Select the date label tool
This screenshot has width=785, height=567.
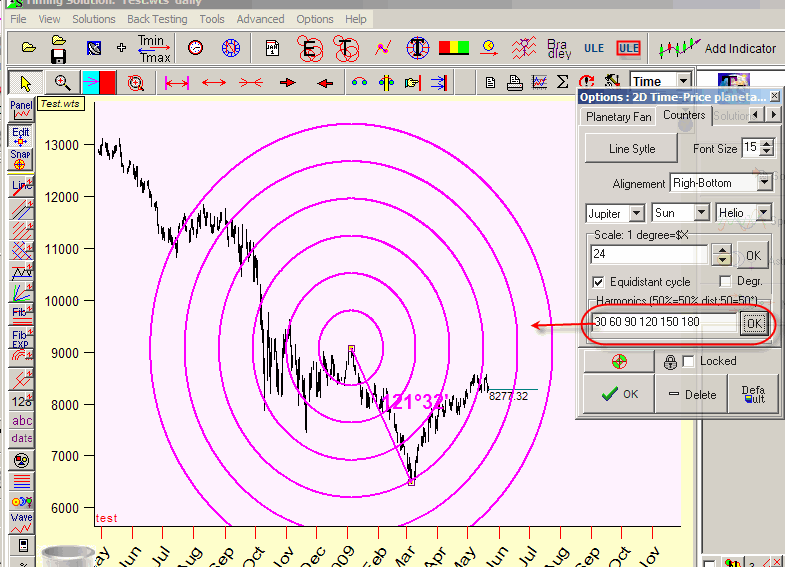pyautogui.click(x=22, y=438)
